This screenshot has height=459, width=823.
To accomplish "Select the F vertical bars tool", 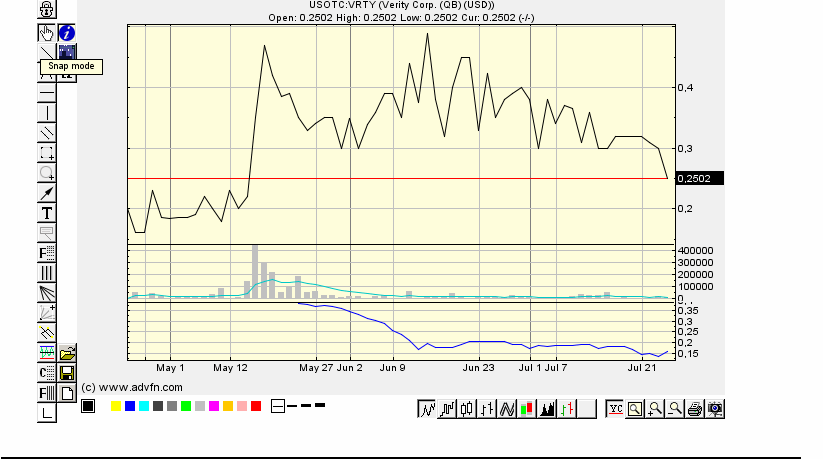I will click(x=46, y=393).
